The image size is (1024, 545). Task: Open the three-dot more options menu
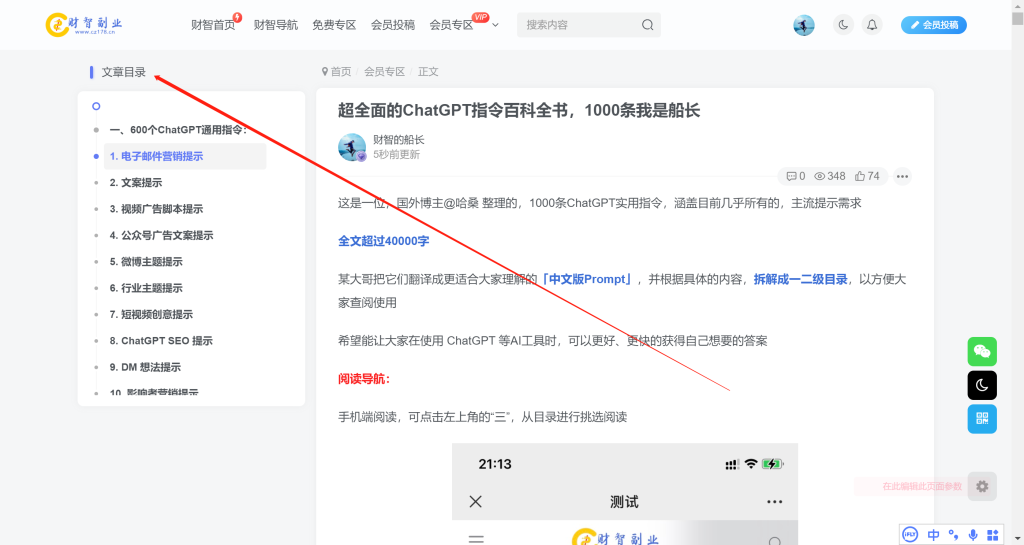(903, 176)
